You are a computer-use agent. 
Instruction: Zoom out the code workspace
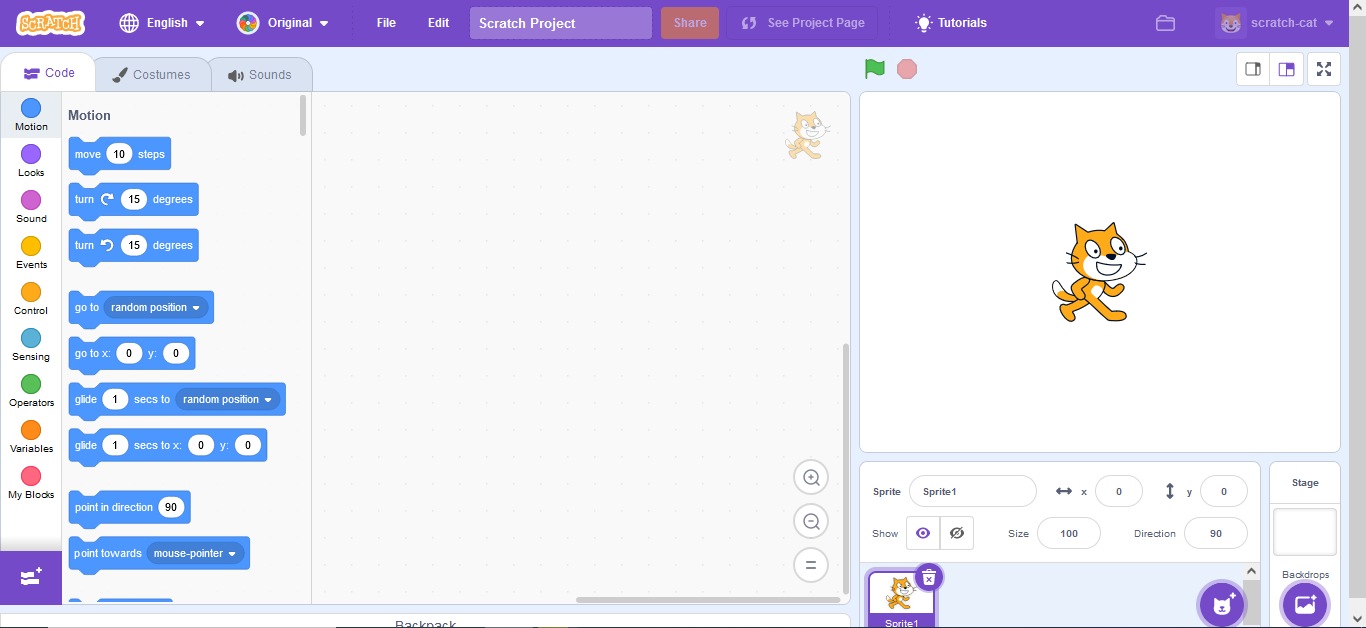pos(811,521)
